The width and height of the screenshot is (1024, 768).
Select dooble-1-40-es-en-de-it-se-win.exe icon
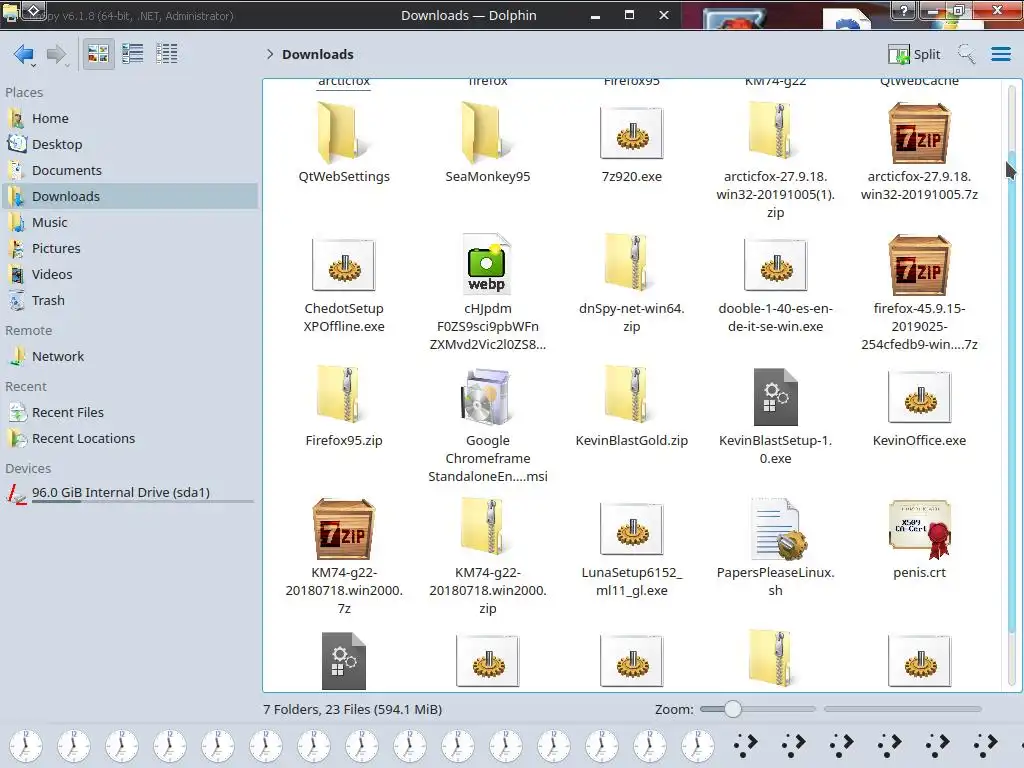[x=775, y=264]
